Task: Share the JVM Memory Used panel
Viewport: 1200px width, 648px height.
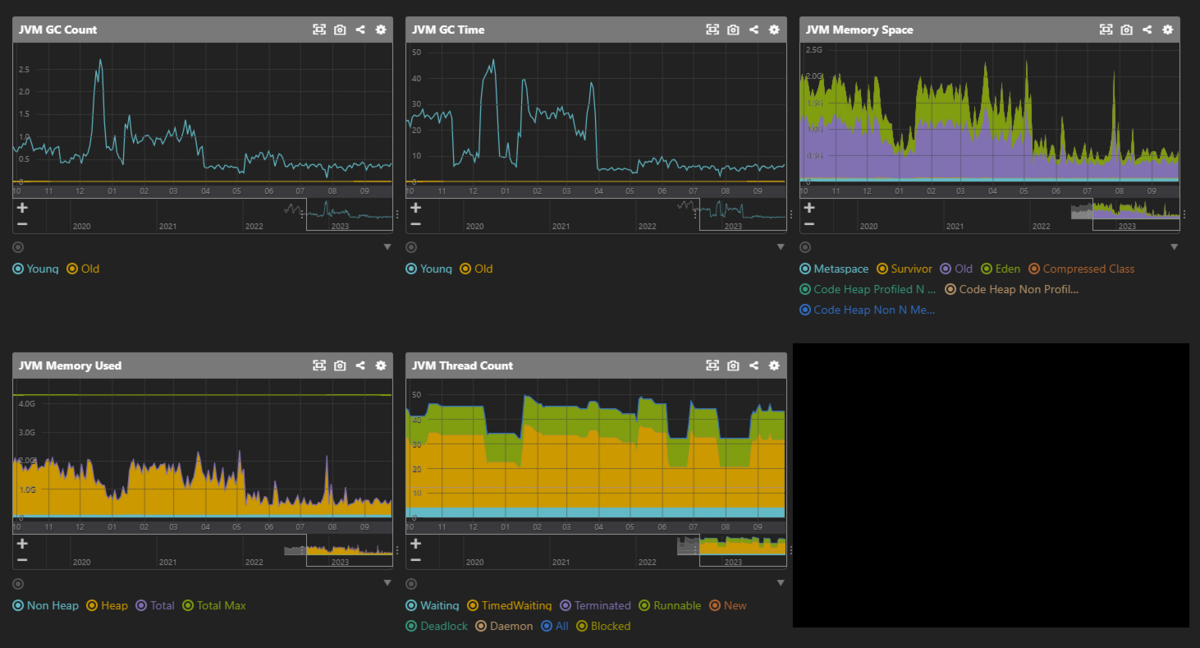Action: click(360, 366)
